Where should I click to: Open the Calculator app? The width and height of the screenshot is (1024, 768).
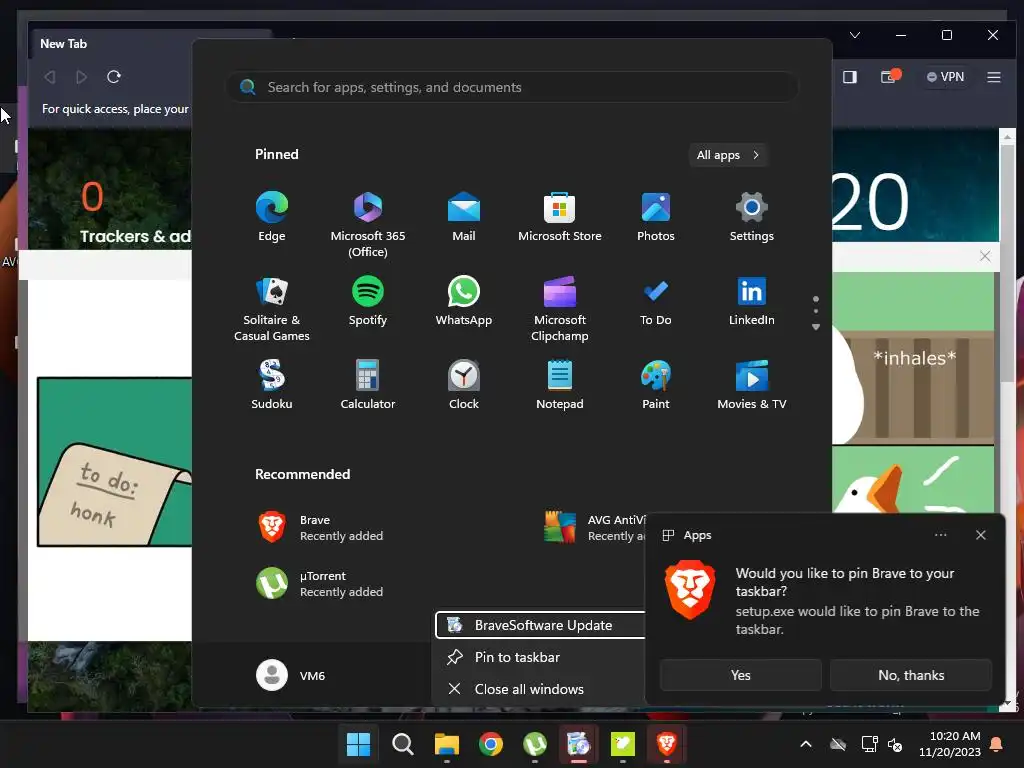coord(368,385)
